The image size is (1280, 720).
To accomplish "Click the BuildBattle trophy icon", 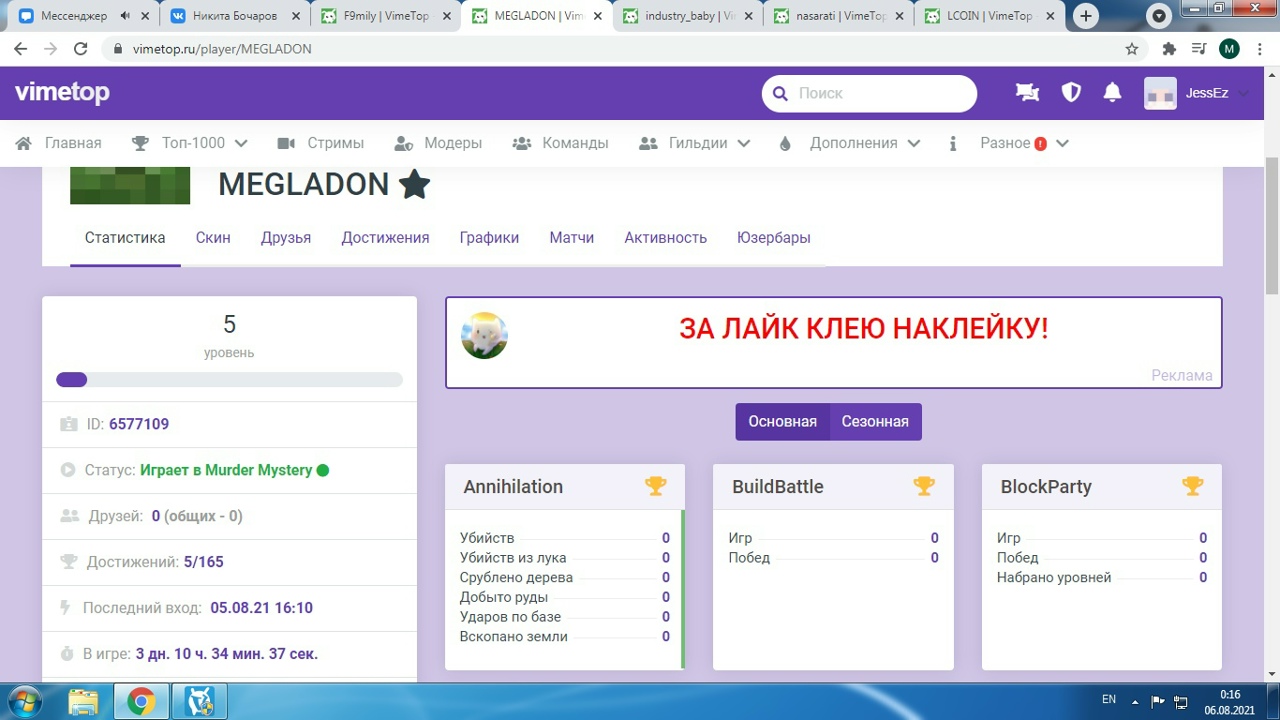I will pos(923,486).
